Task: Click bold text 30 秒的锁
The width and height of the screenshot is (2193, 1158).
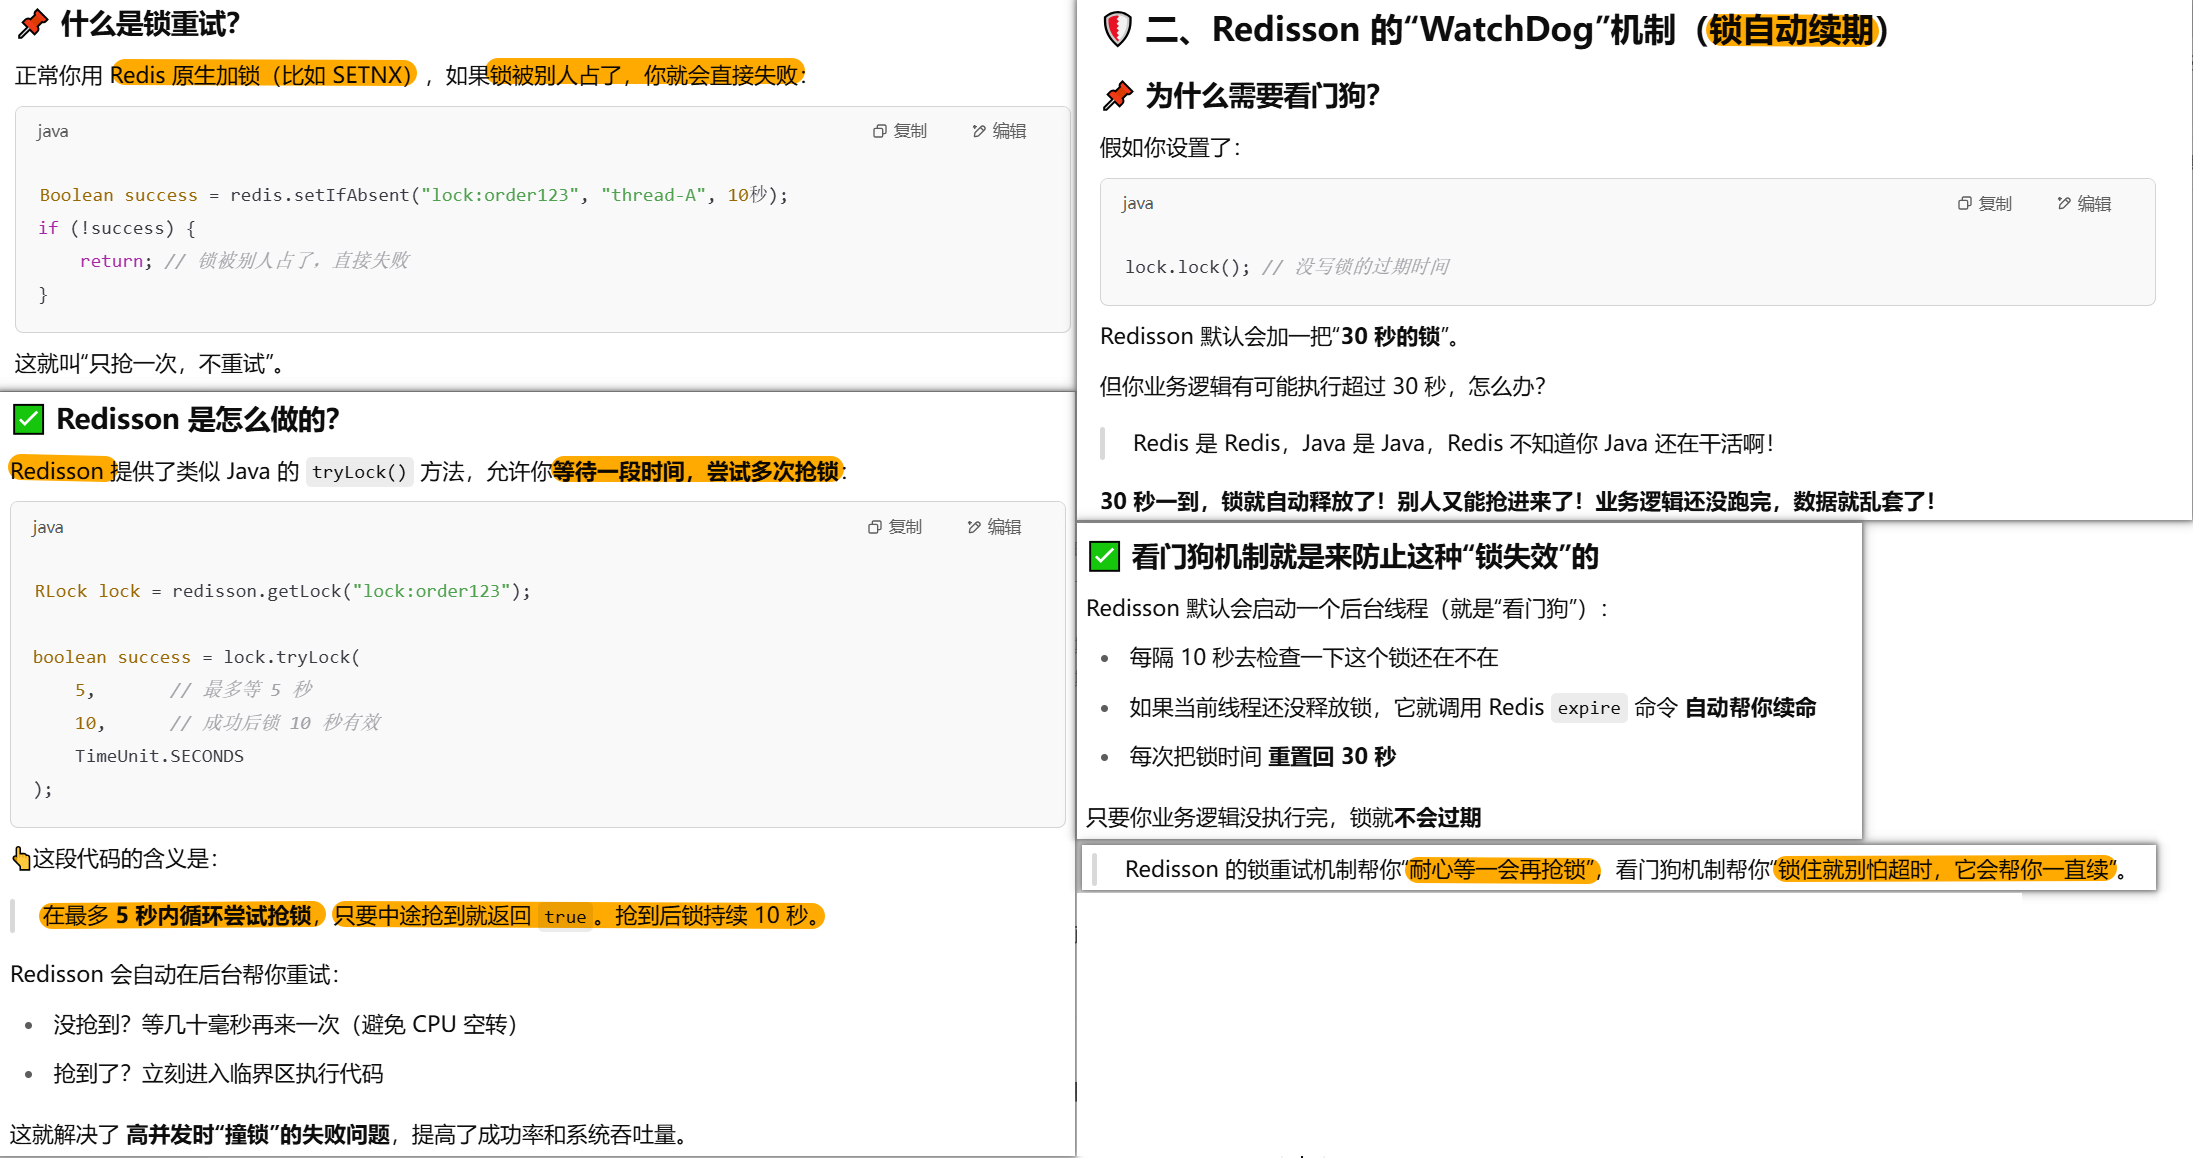Action: (1390, 336)
